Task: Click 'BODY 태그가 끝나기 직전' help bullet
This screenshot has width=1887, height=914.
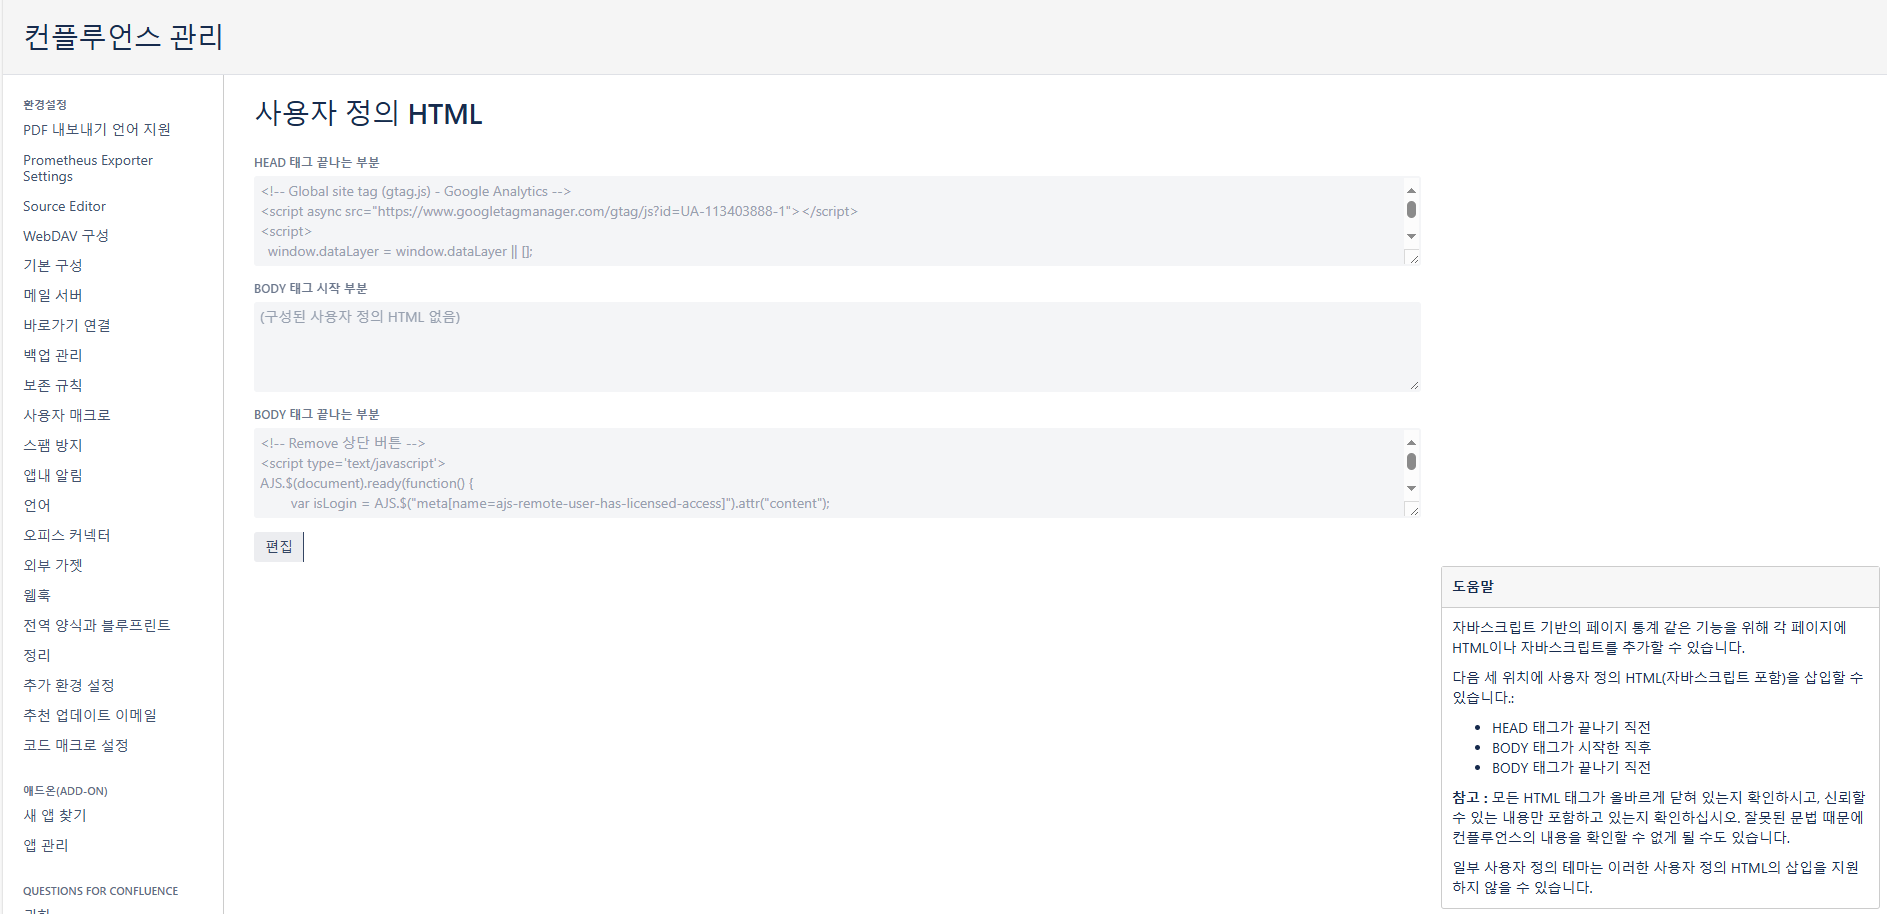Action: coord(1571,768)
